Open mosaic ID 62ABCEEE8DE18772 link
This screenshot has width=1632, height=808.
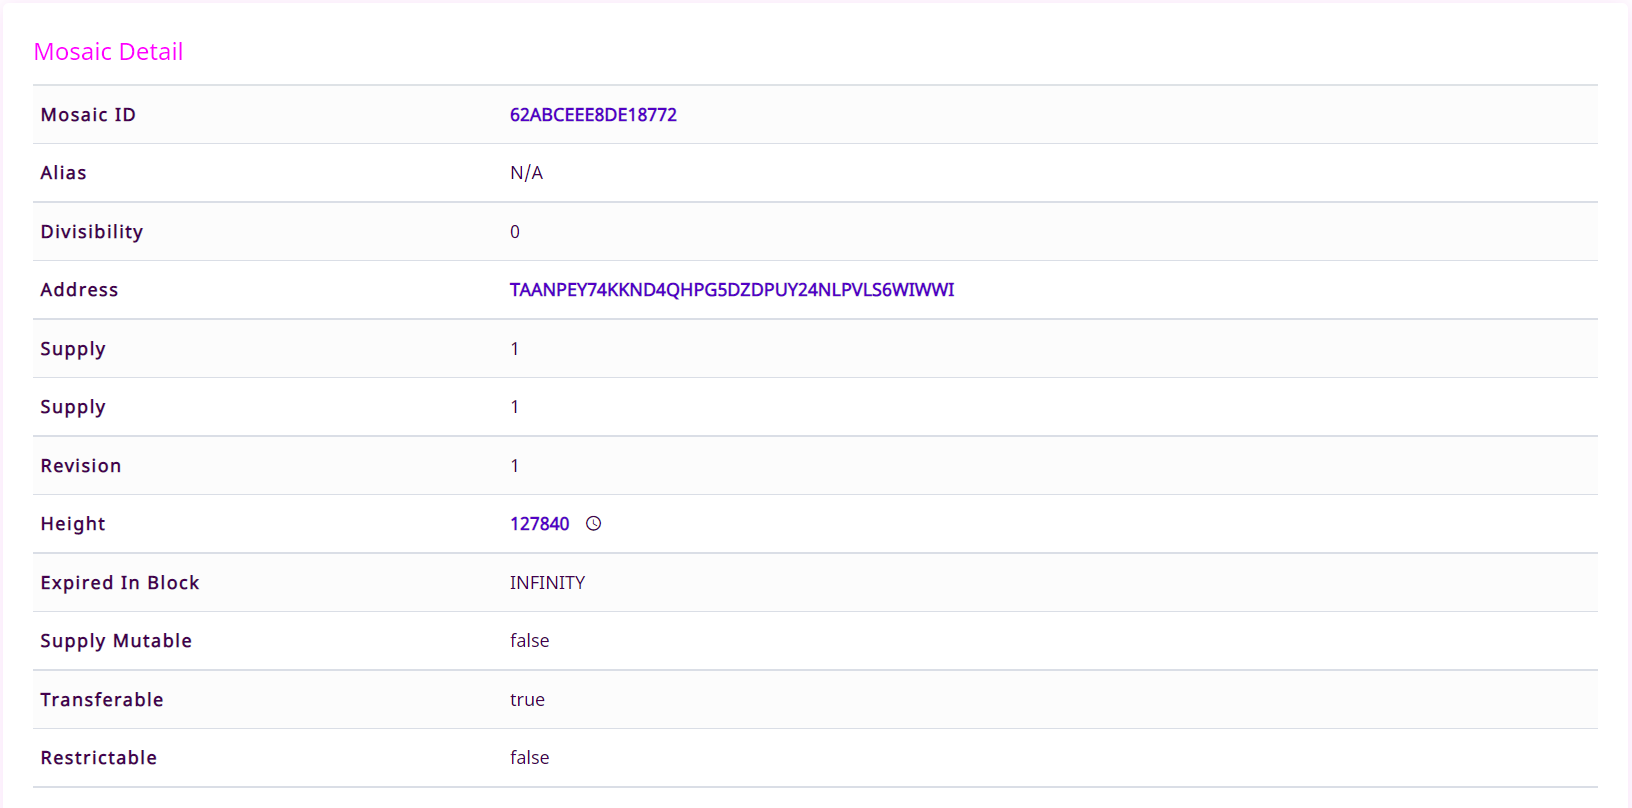point(593,115)
